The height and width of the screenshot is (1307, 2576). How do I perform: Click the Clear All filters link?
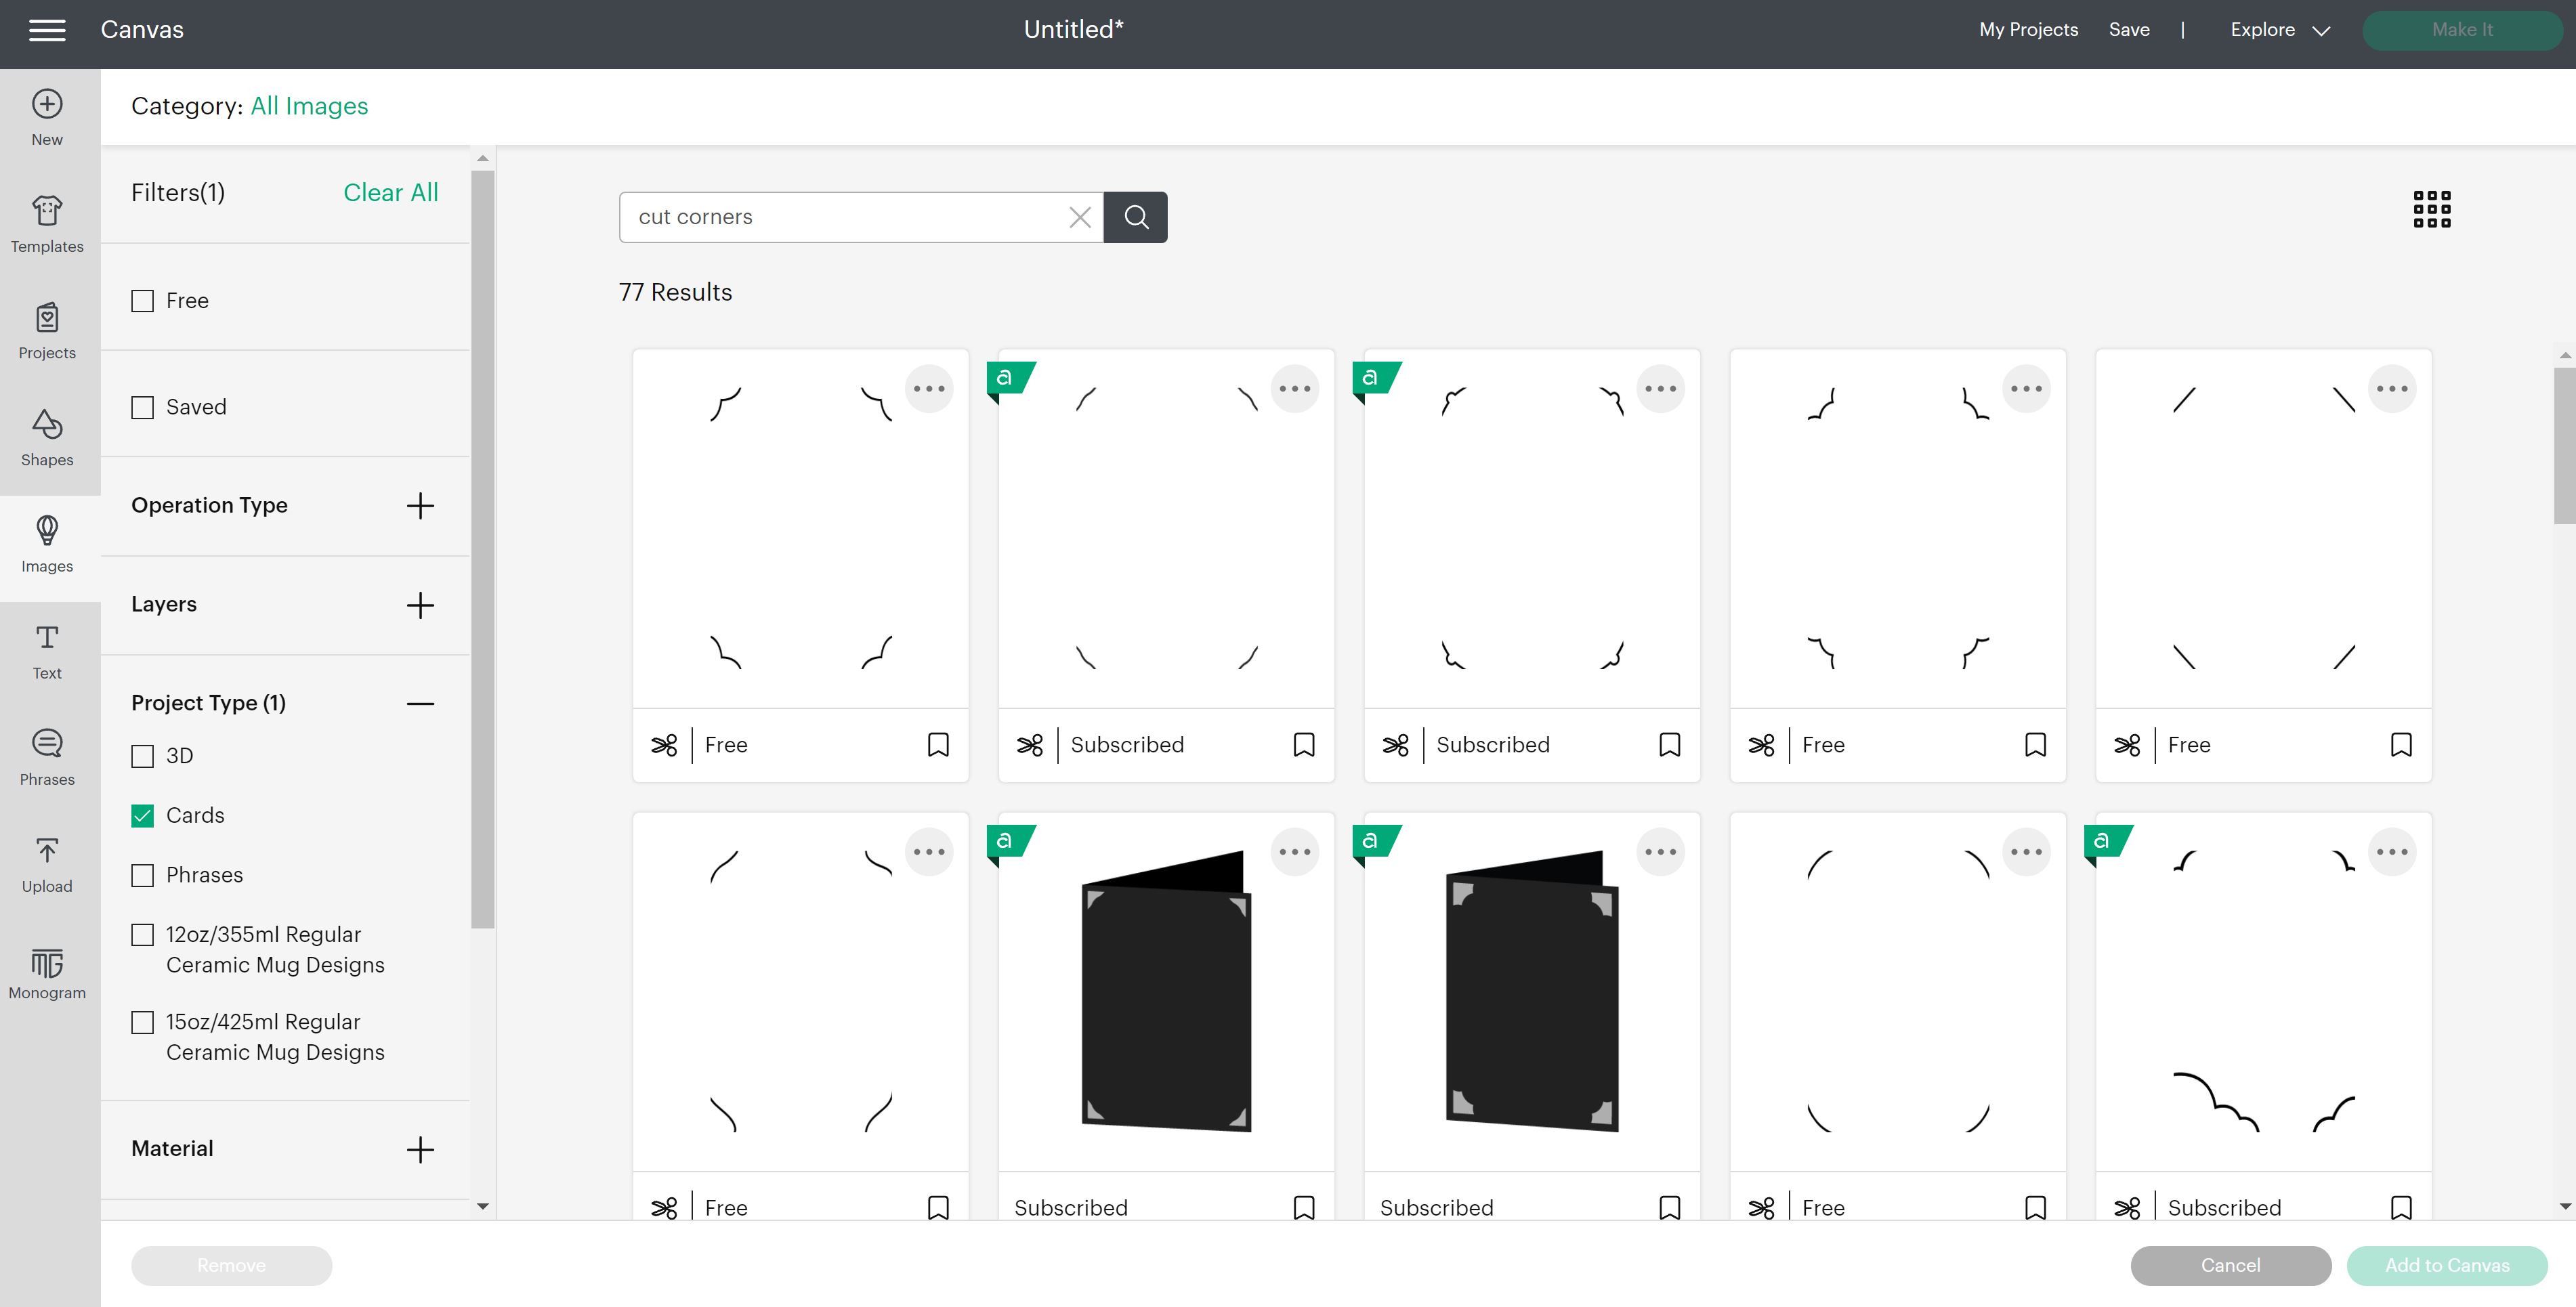click(x=390, y=193)
